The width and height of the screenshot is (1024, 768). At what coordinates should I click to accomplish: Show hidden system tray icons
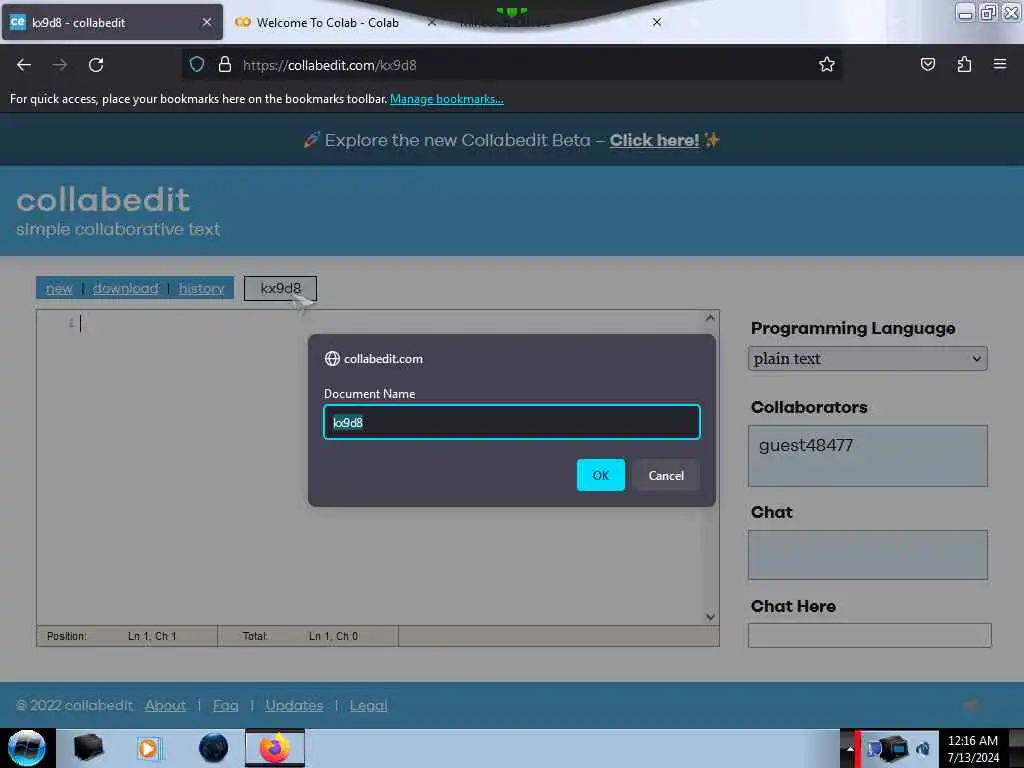coord(850,748)
